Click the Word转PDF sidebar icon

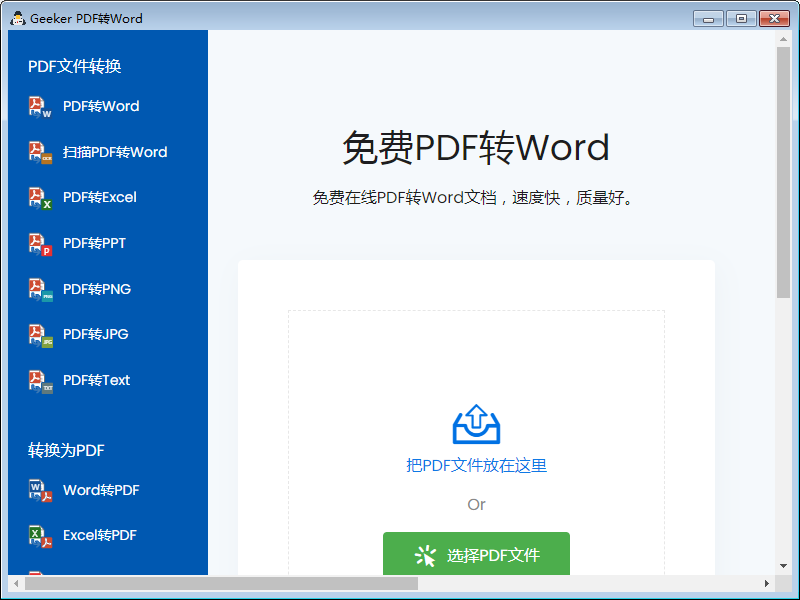[40, 490]
